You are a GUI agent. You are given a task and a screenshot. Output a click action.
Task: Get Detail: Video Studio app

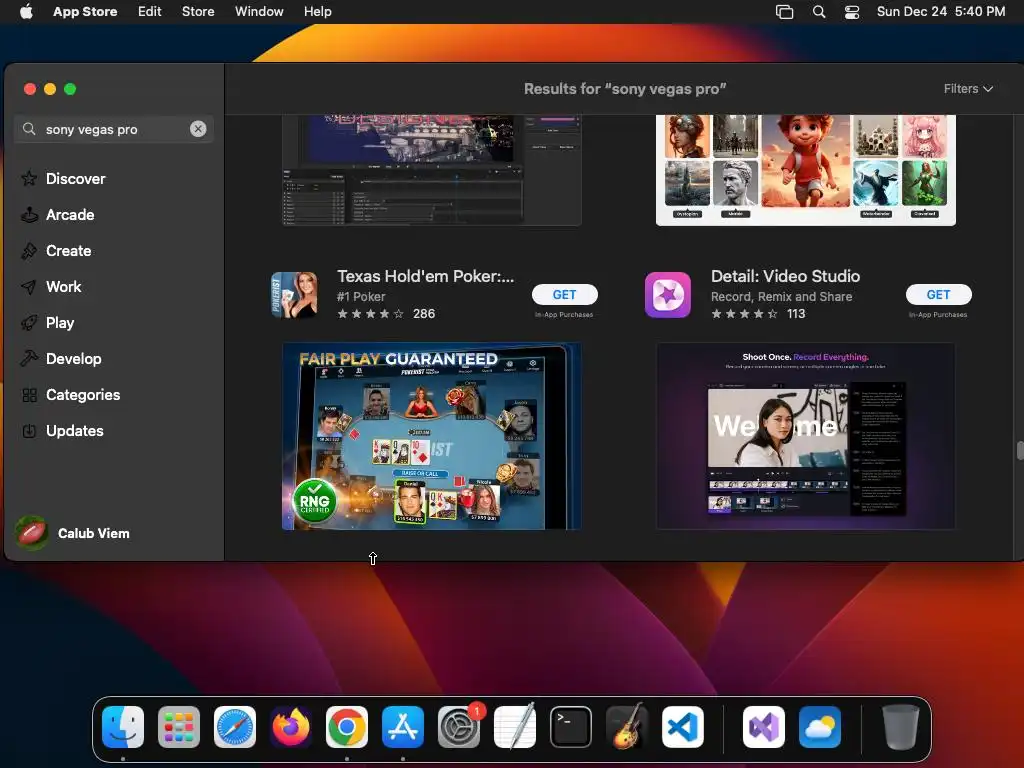click(x=938, y=295)
